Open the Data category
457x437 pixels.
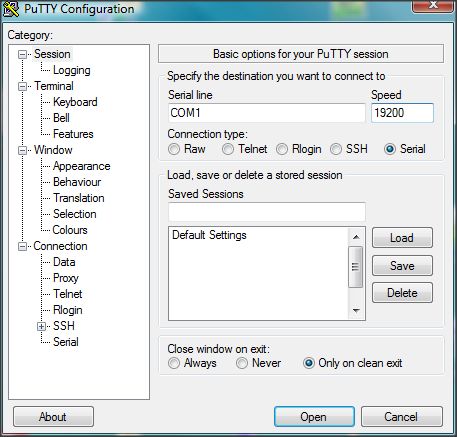tap(64, 262)
